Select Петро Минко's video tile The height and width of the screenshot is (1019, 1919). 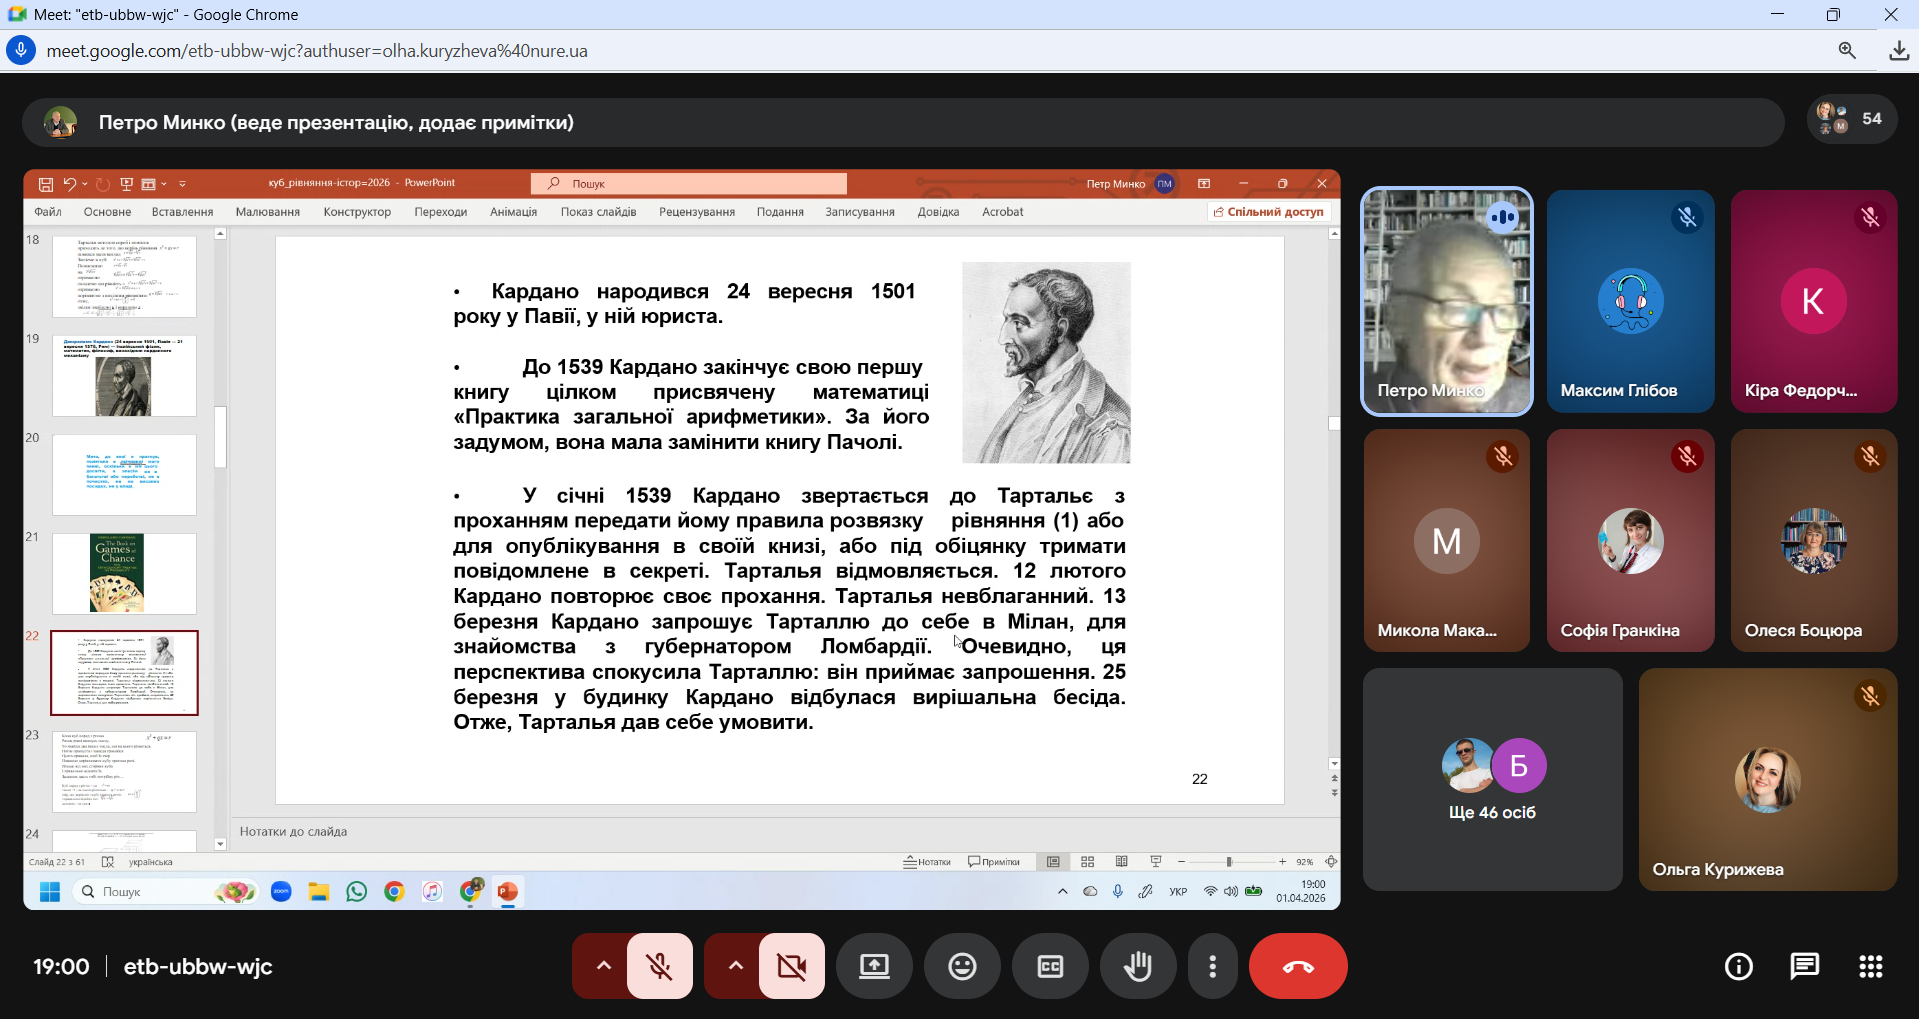point(1446,301)
